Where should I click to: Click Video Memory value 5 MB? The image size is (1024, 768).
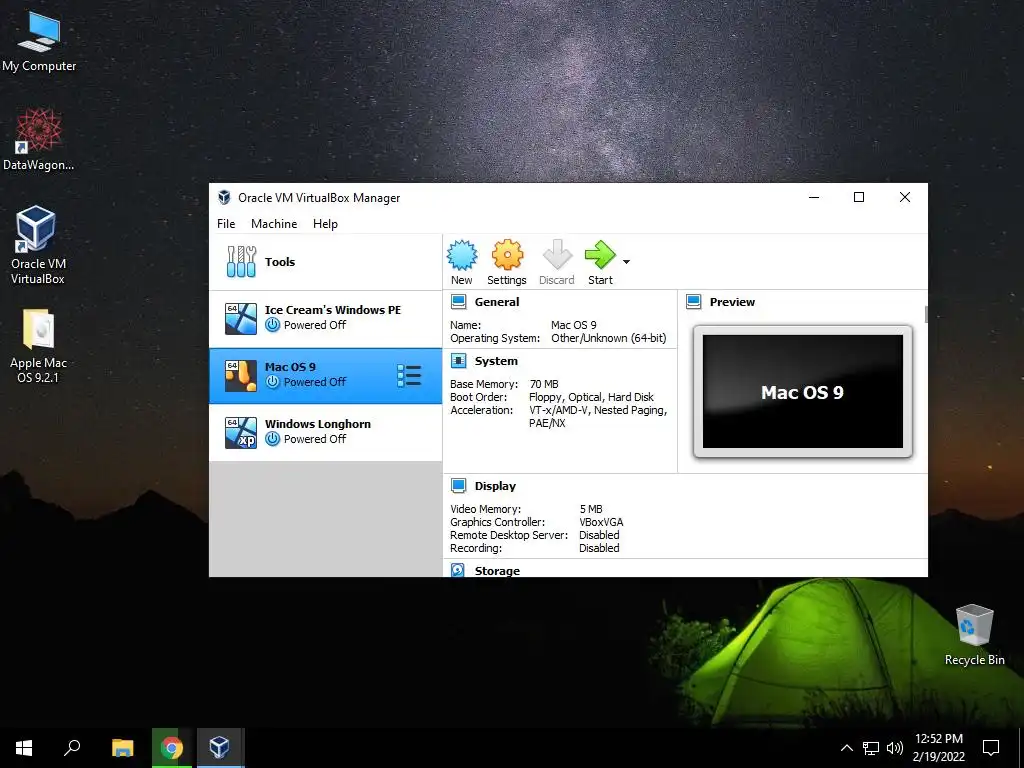[591, 509]
